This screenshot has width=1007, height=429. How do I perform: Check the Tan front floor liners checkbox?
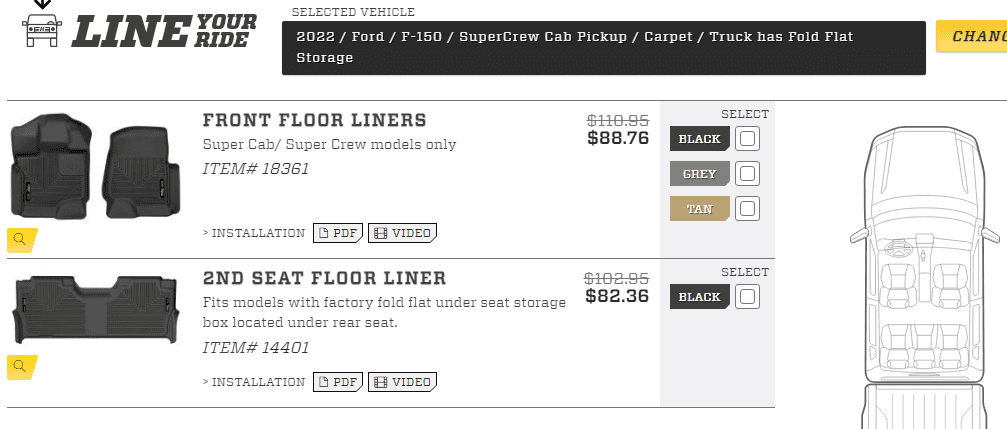(x=747, y=209)
